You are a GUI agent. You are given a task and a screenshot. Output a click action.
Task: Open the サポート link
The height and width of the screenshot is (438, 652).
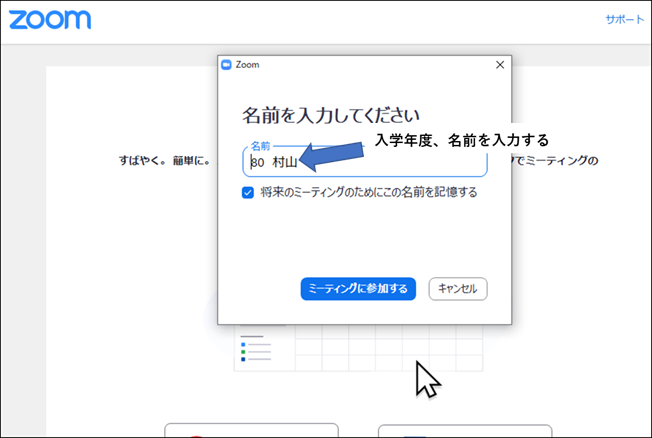[x=624, y=19]
